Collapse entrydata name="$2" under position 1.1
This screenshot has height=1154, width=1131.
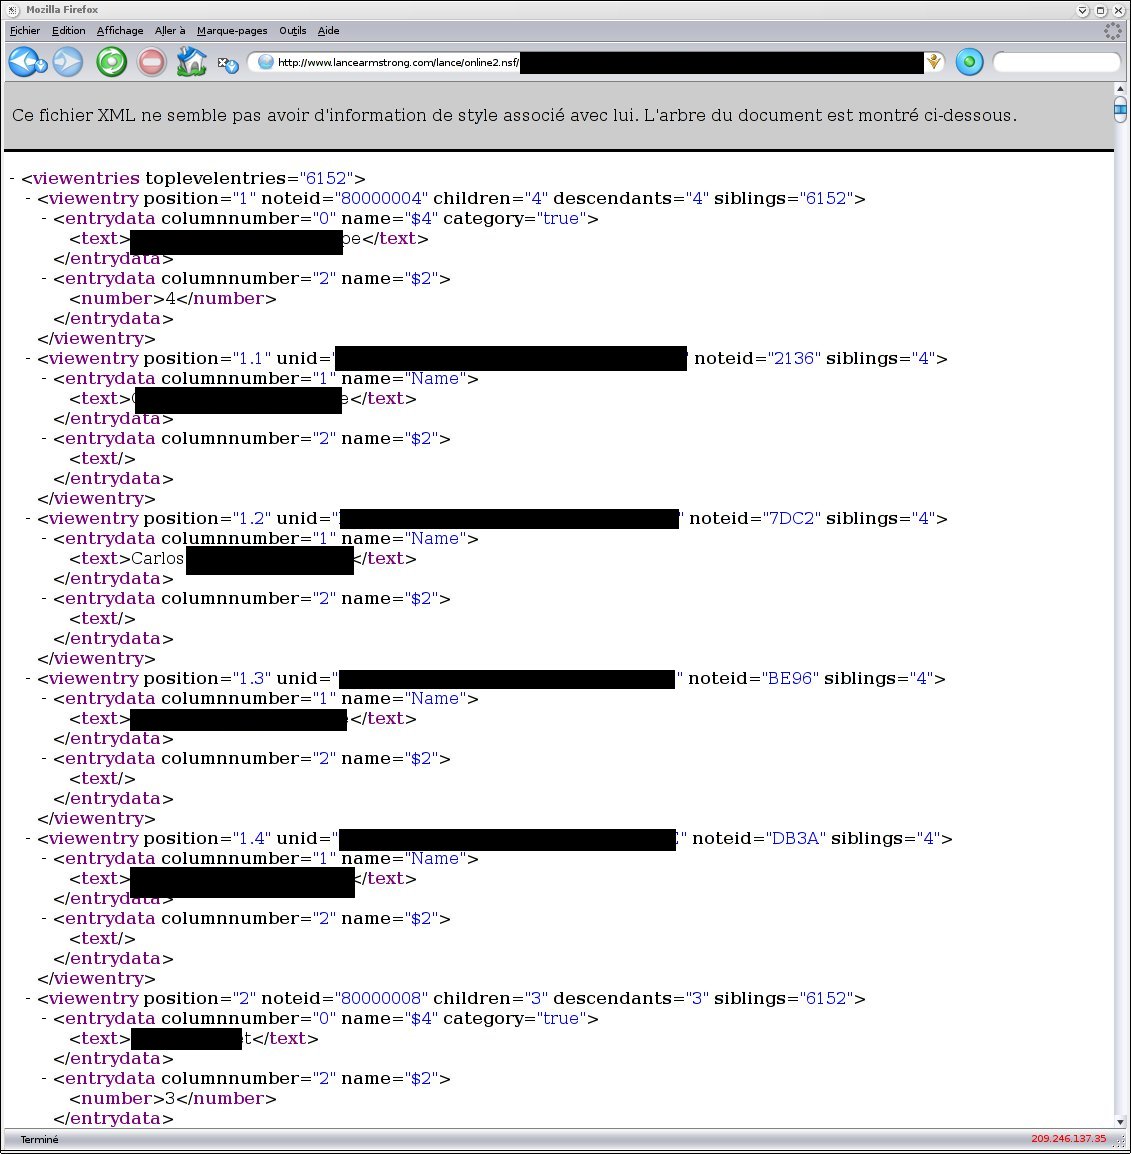(45, 439)
